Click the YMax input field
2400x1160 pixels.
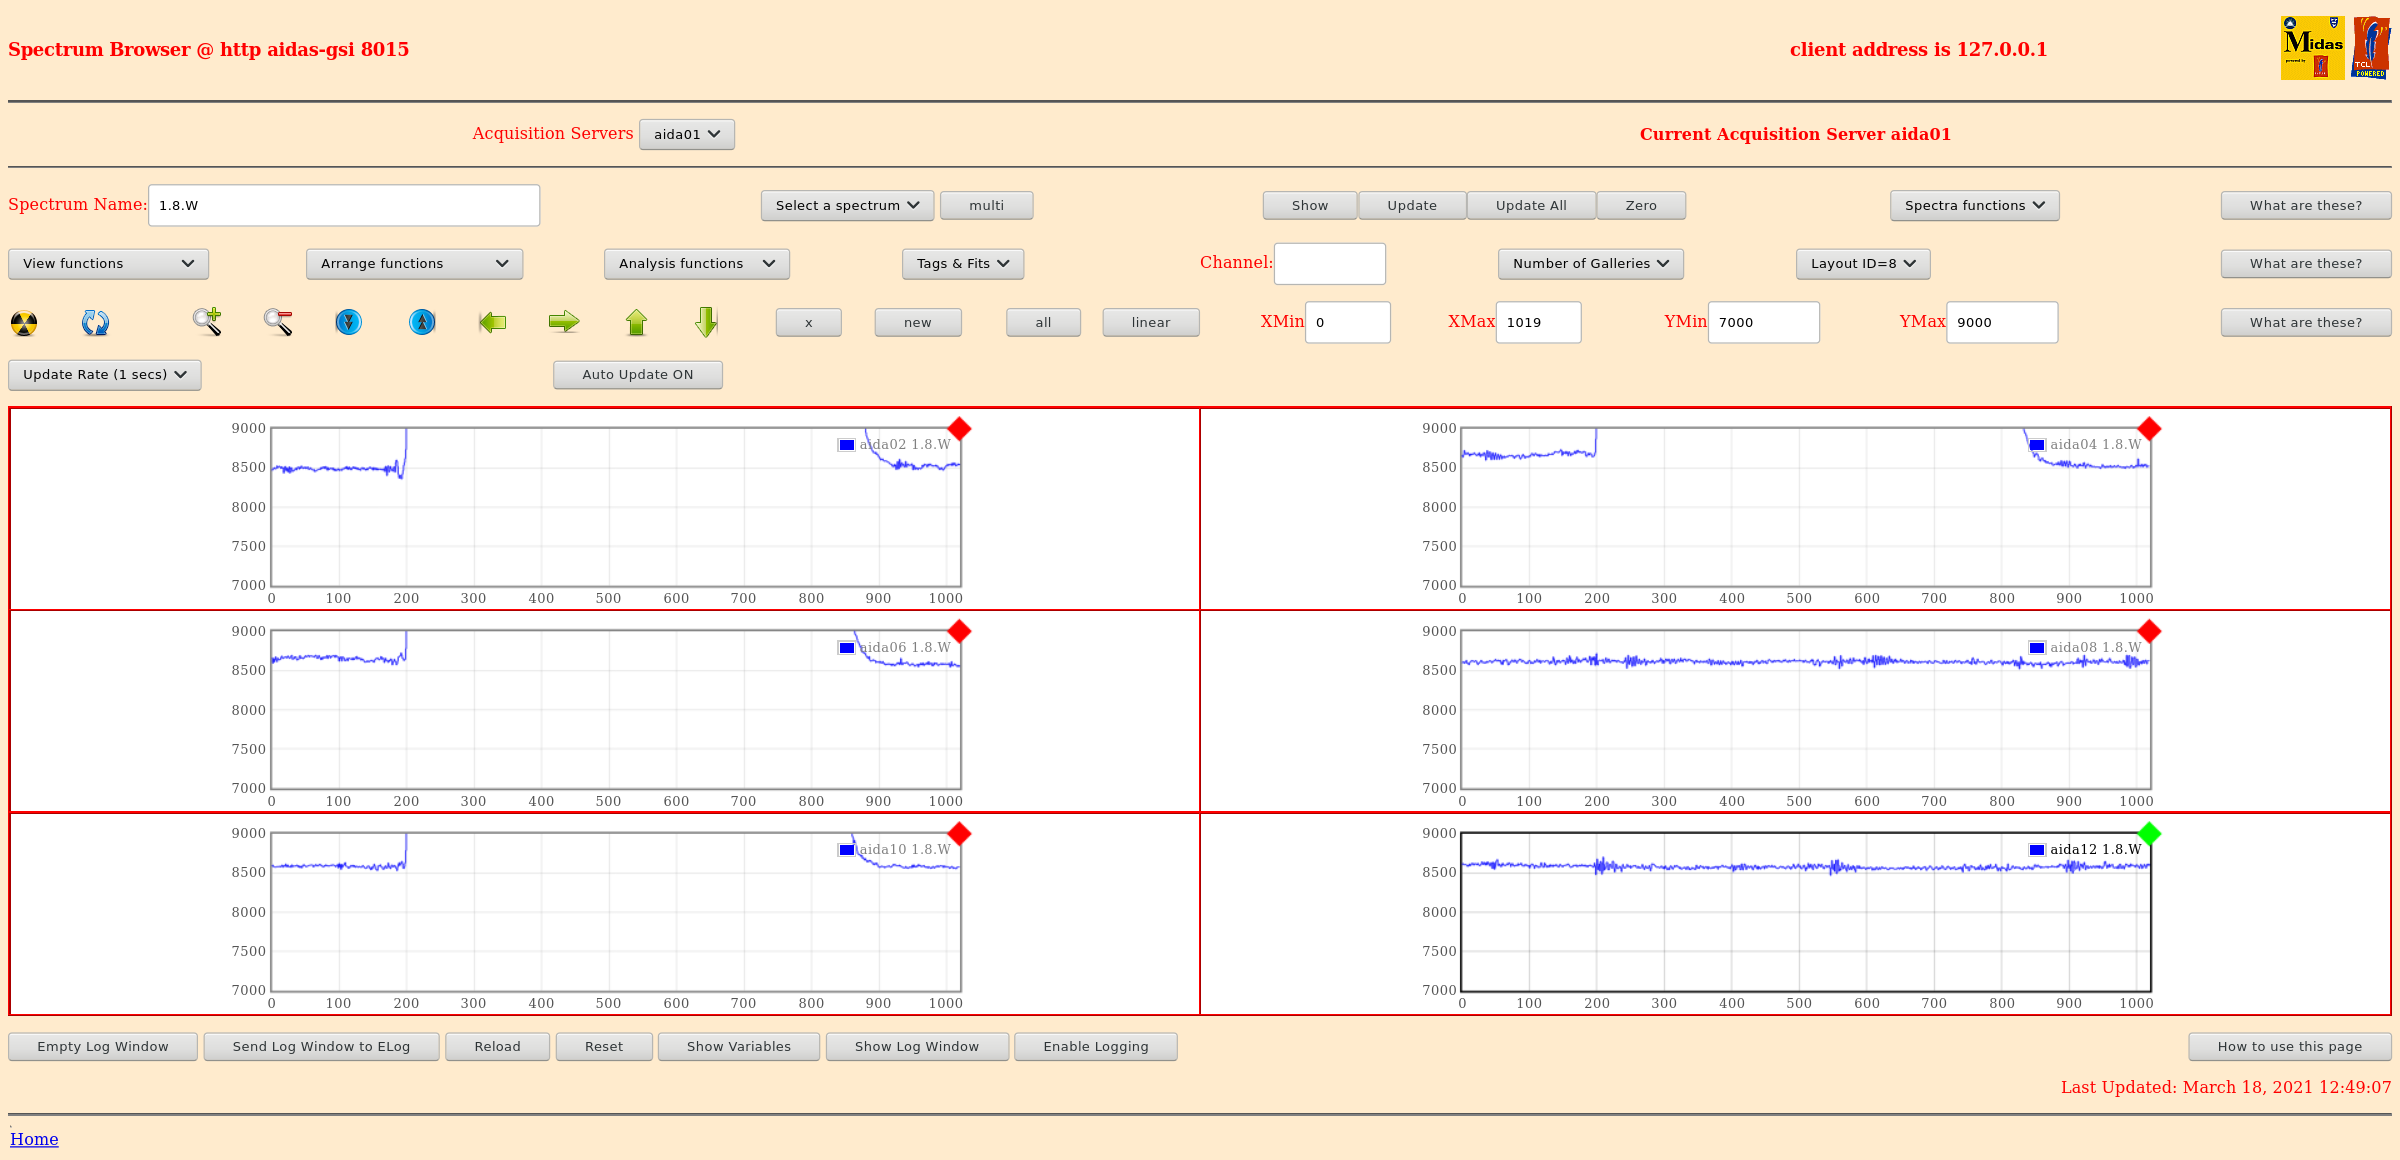point(2001,323)
